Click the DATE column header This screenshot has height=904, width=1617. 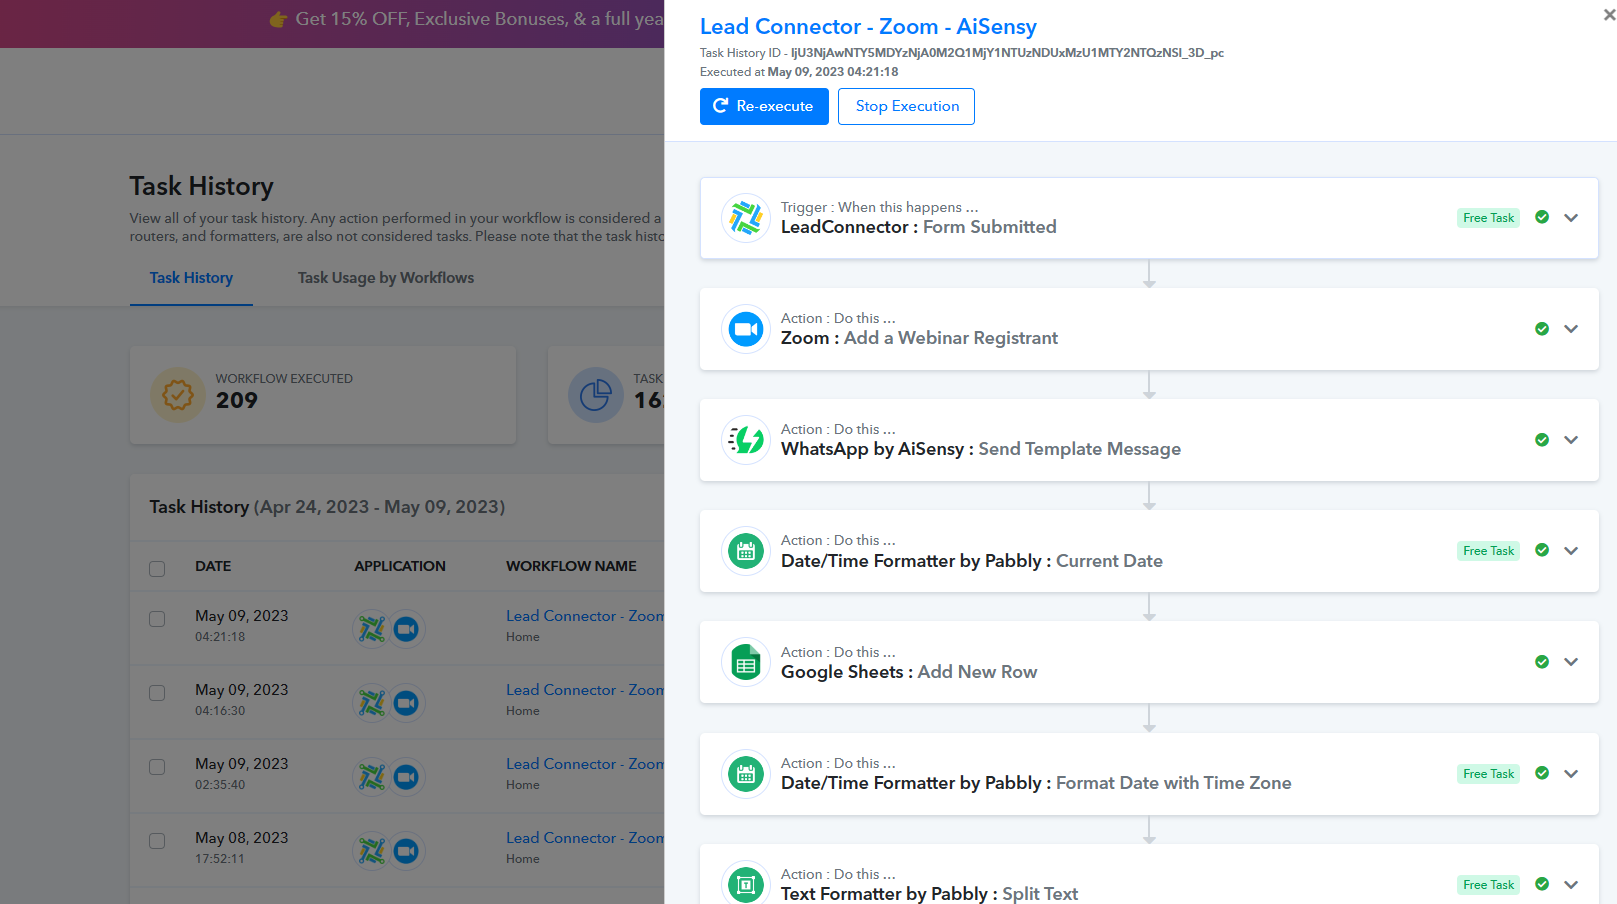(213, 566)
